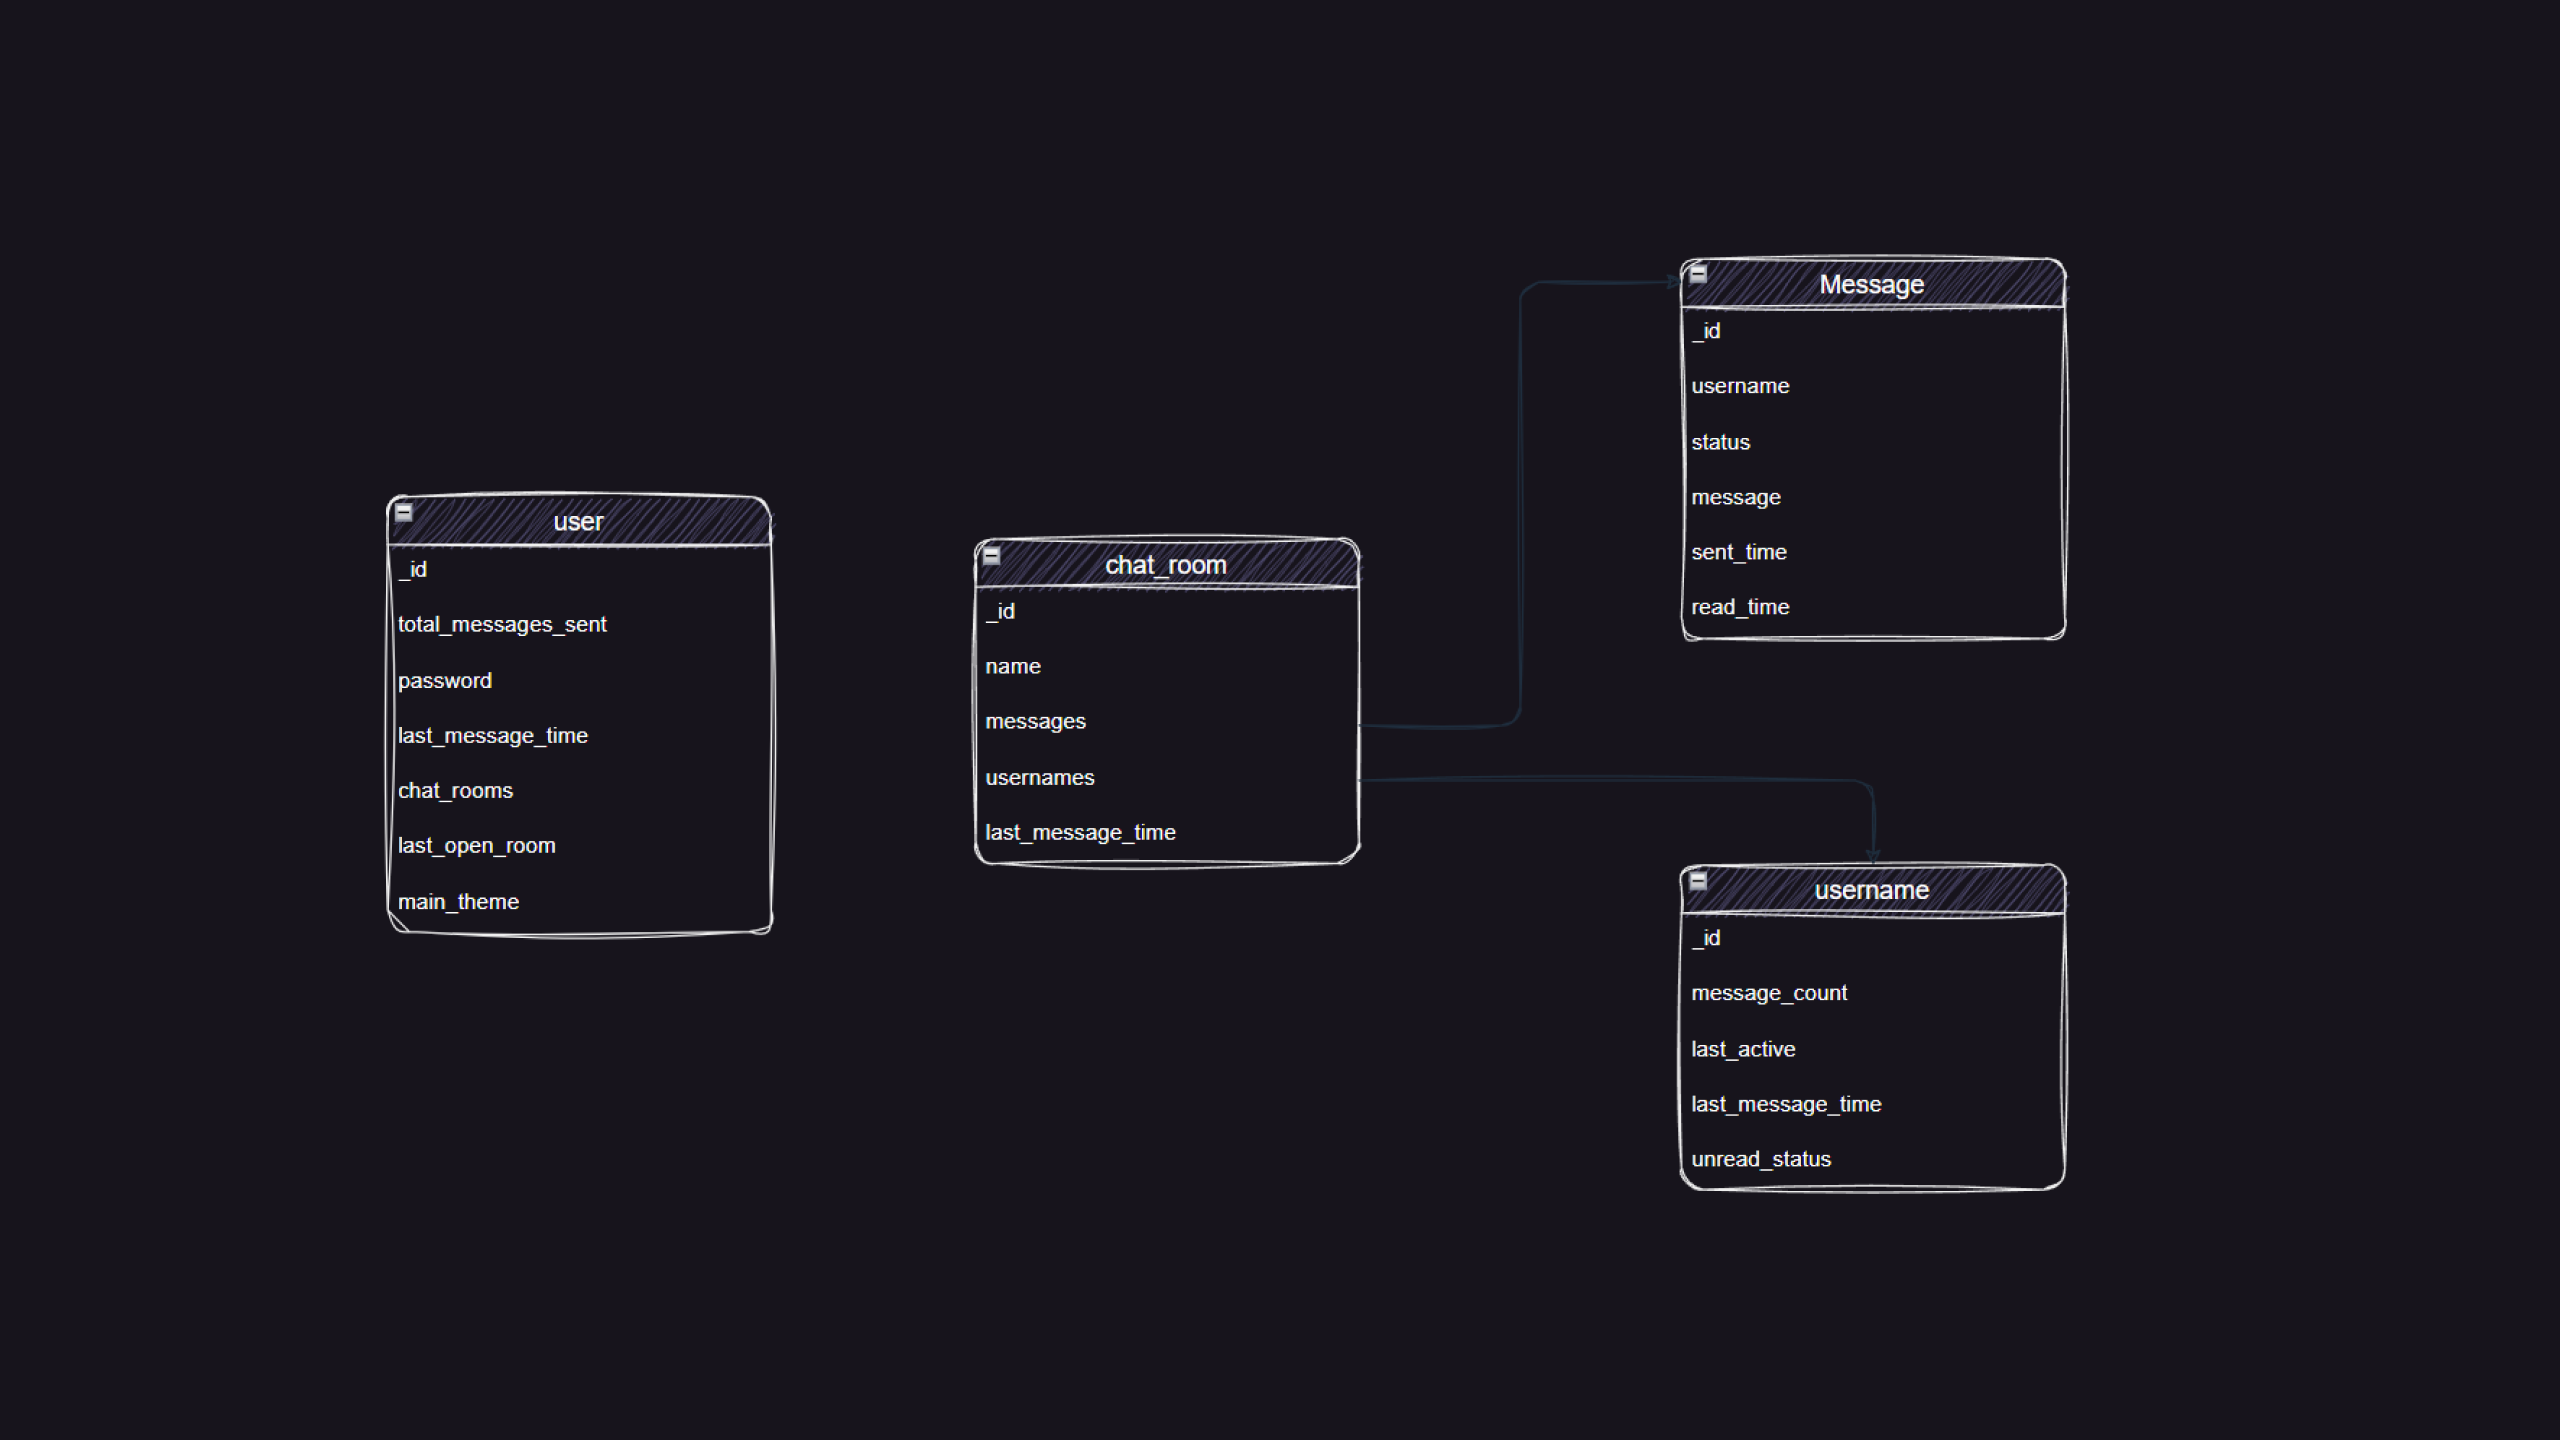The height and width of the screenshot is (1440, 2560).
Task: Expand the usernames field in chat_room
Action: point(1037,775)
